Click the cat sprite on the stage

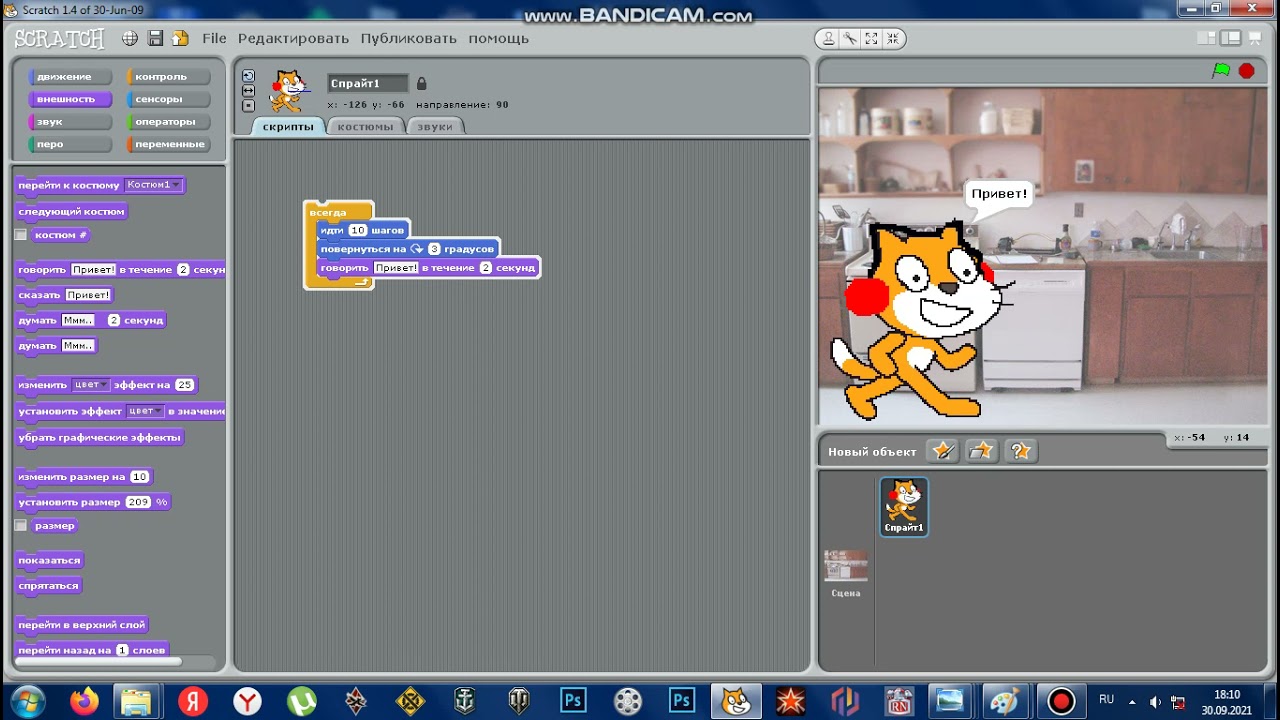[920, 320]
